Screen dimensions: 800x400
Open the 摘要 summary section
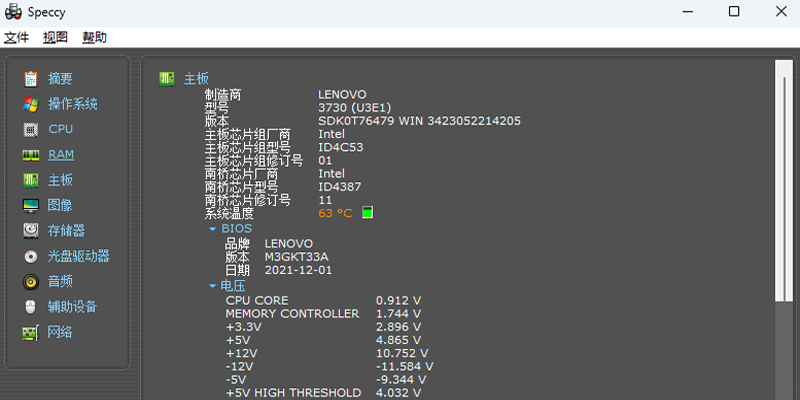pos(60,79)
